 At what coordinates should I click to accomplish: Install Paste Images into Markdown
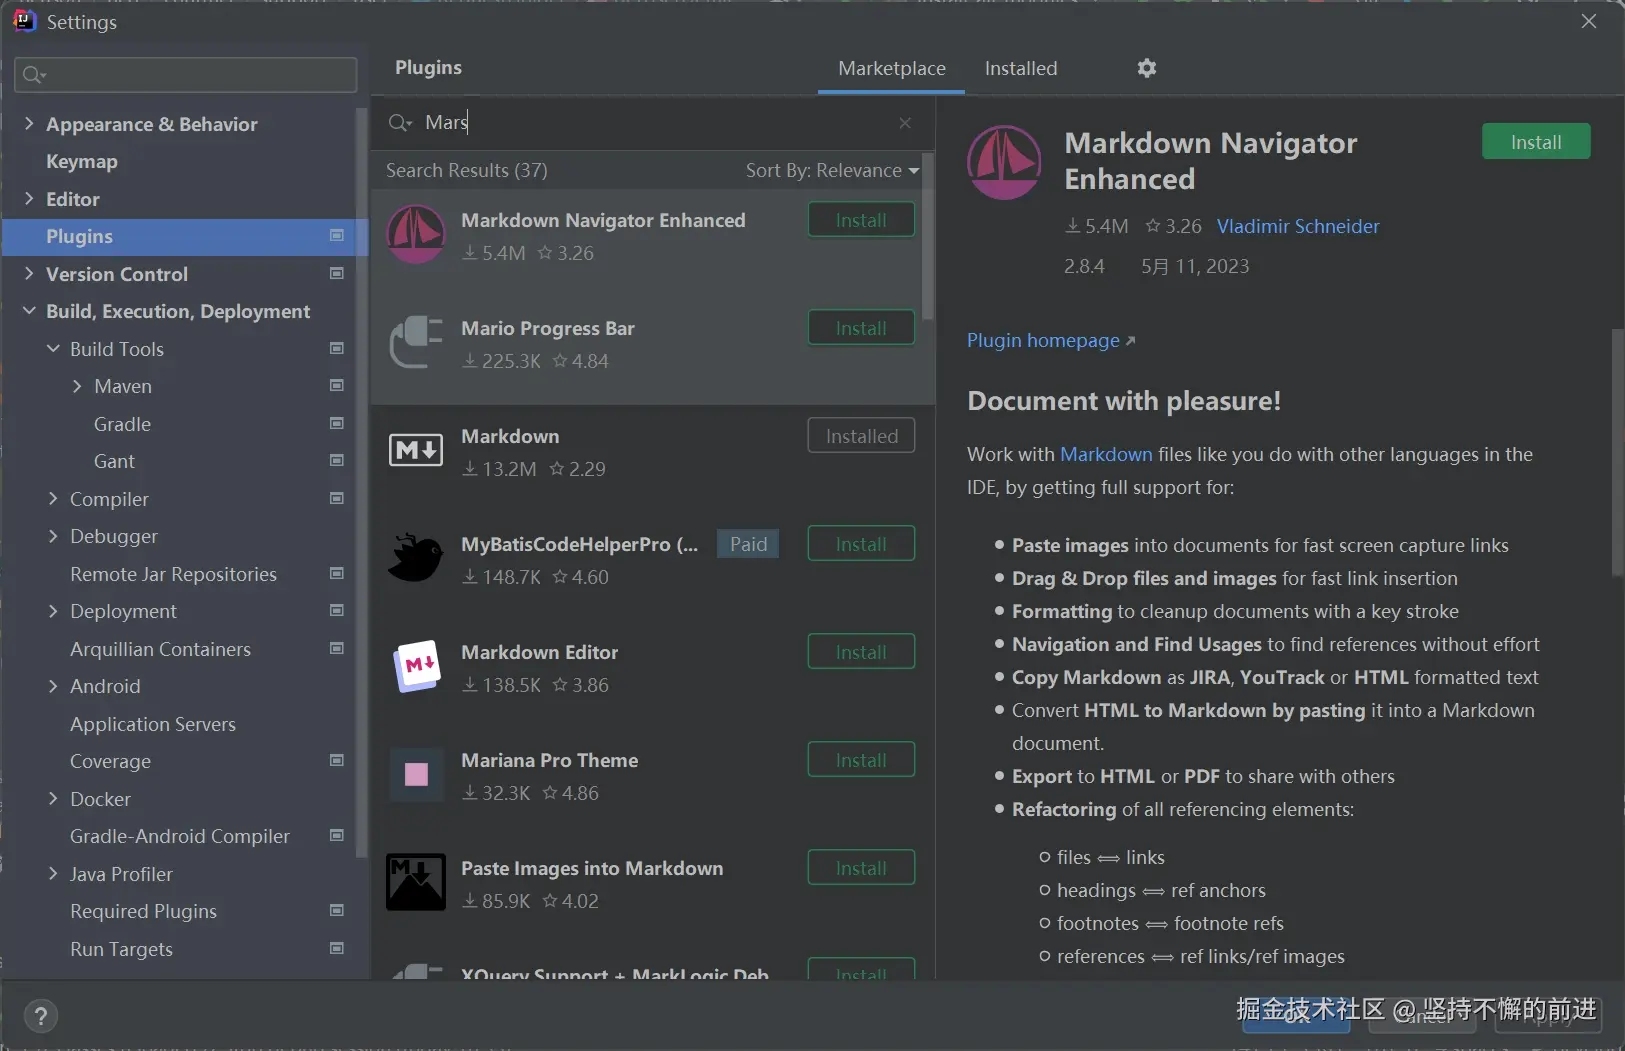coord(861,868)
